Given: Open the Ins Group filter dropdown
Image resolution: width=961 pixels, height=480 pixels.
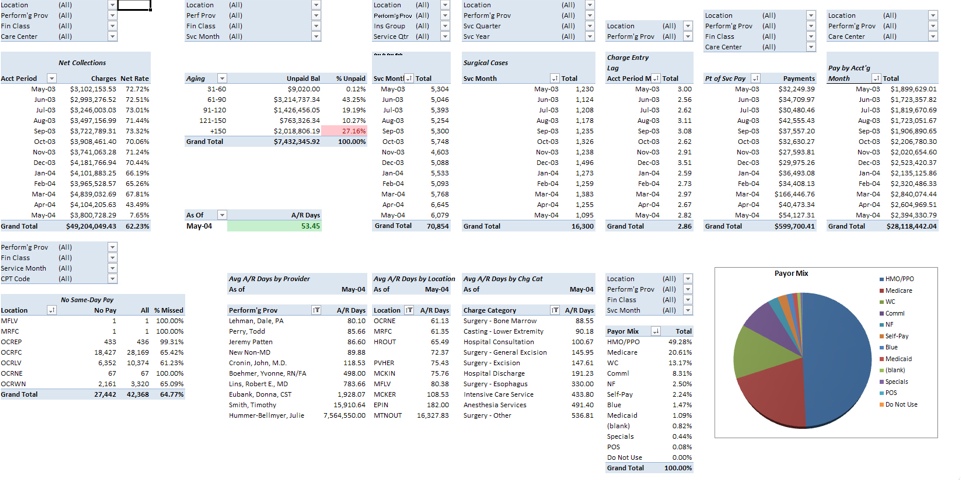Looking at the screenshot, I should pyautogui.click(x=446, y=26).
